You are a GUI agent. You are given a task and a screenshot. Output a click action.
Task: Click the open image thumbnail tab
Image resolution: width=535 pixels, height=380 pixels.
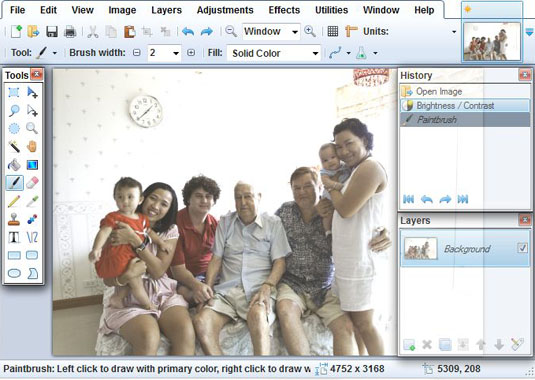(x=492, y=41)
